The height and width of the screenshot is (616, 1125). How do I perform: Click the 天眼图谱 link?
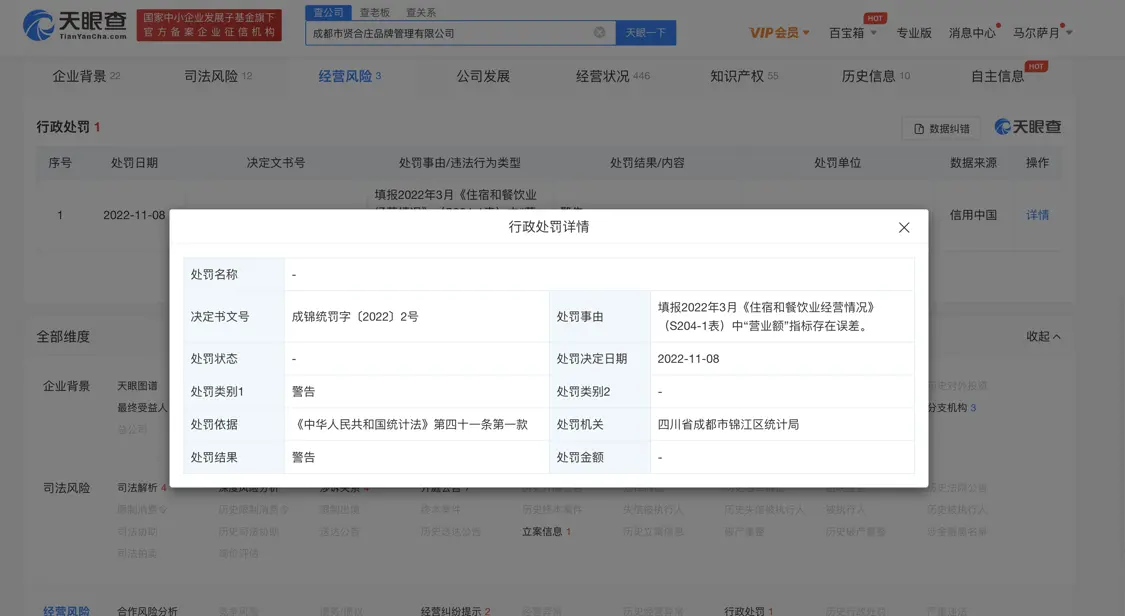pos(137,386)
